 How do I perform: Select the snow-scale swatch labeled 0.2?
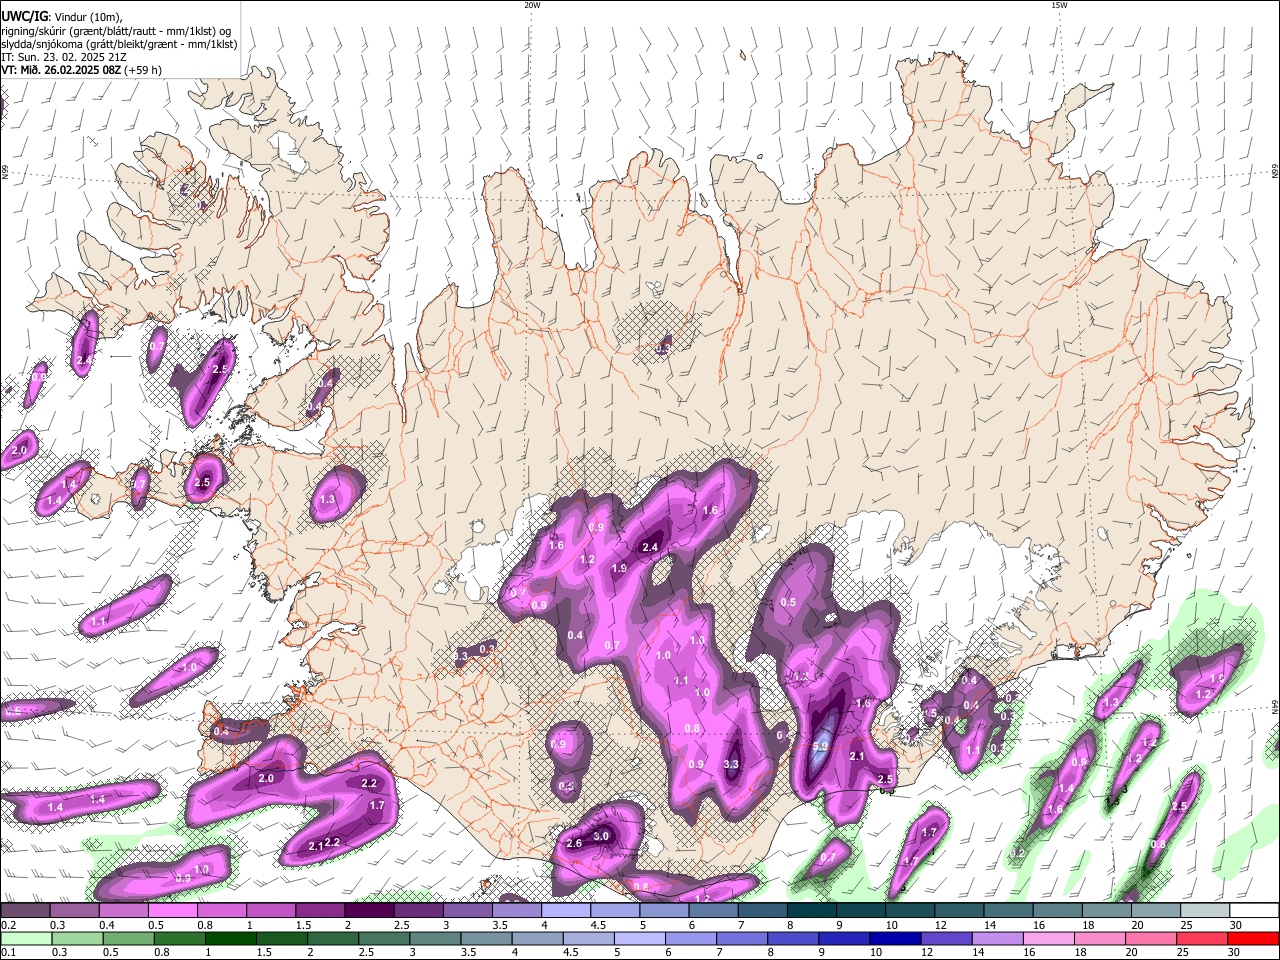pos(25,911)
